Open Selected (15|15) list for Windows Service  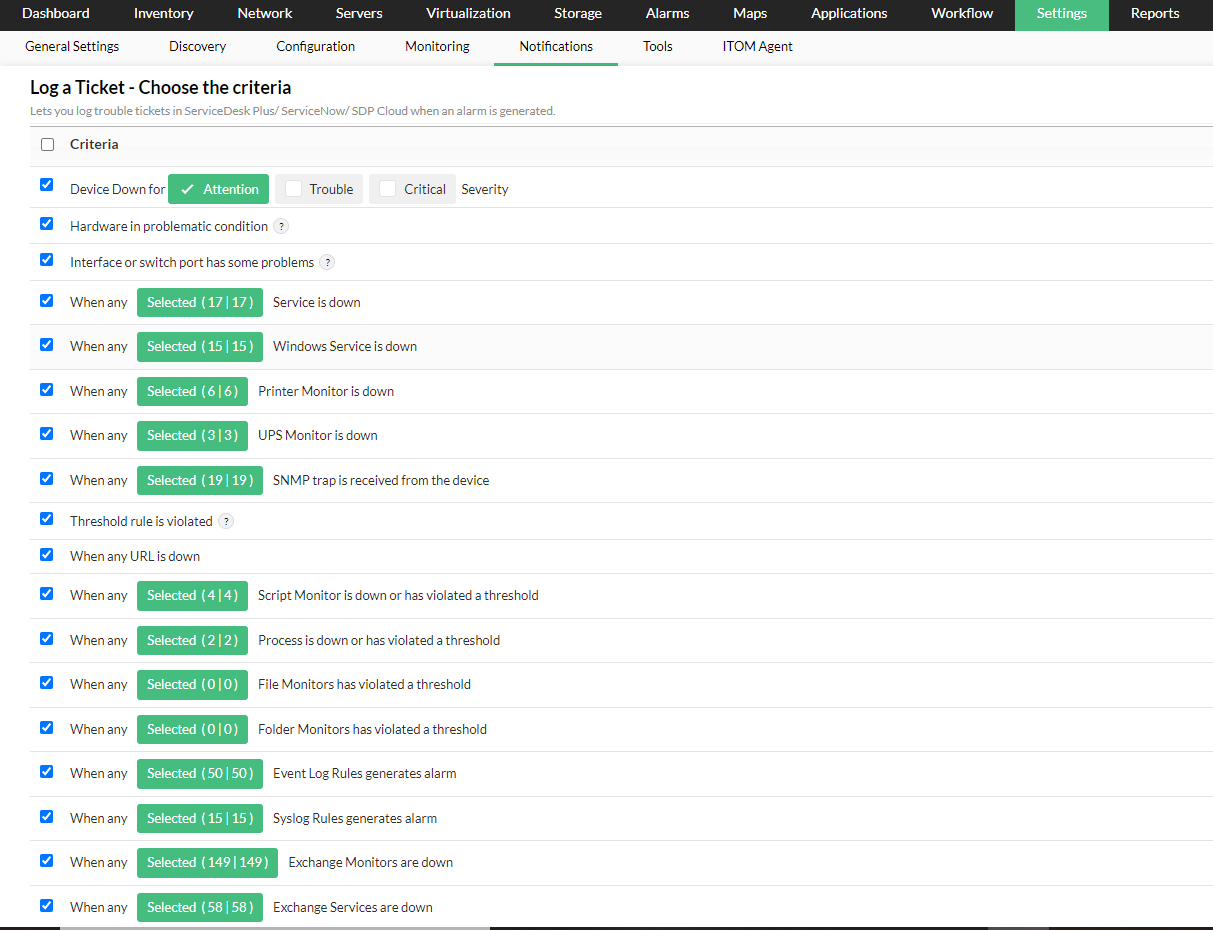[200, 346]
